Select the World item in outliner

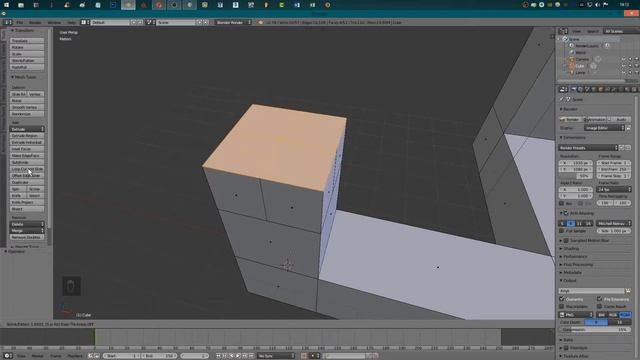(x=580, y=52)
